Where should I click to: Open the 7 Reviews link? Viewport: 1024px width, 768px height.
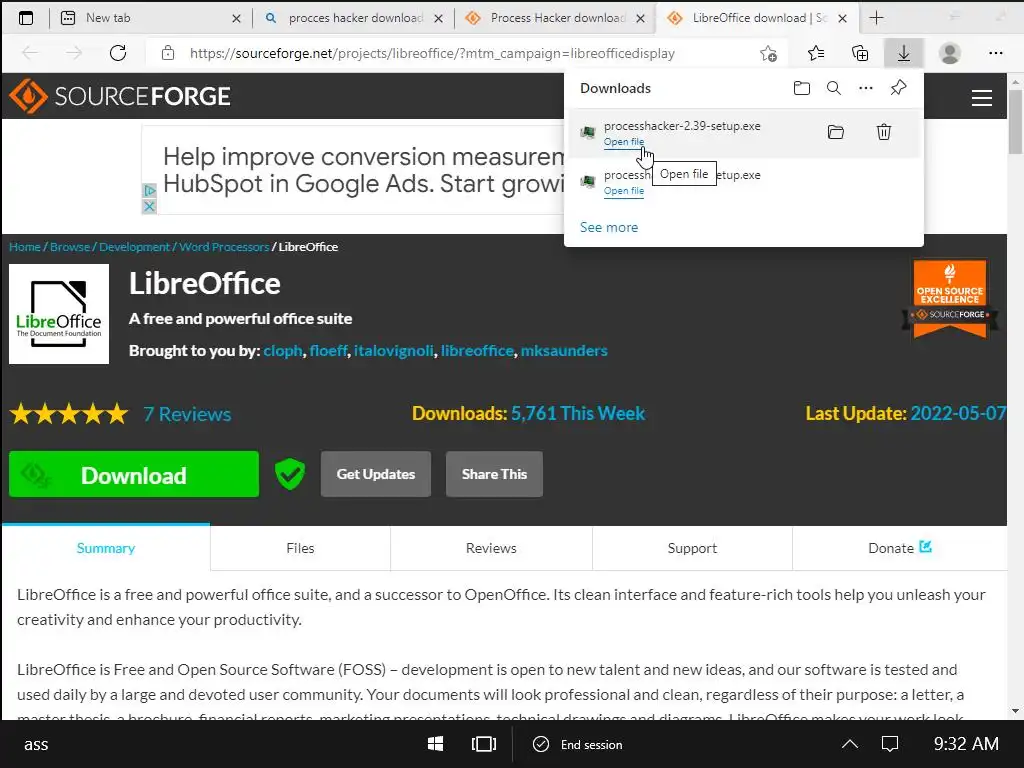pos(187,414)
